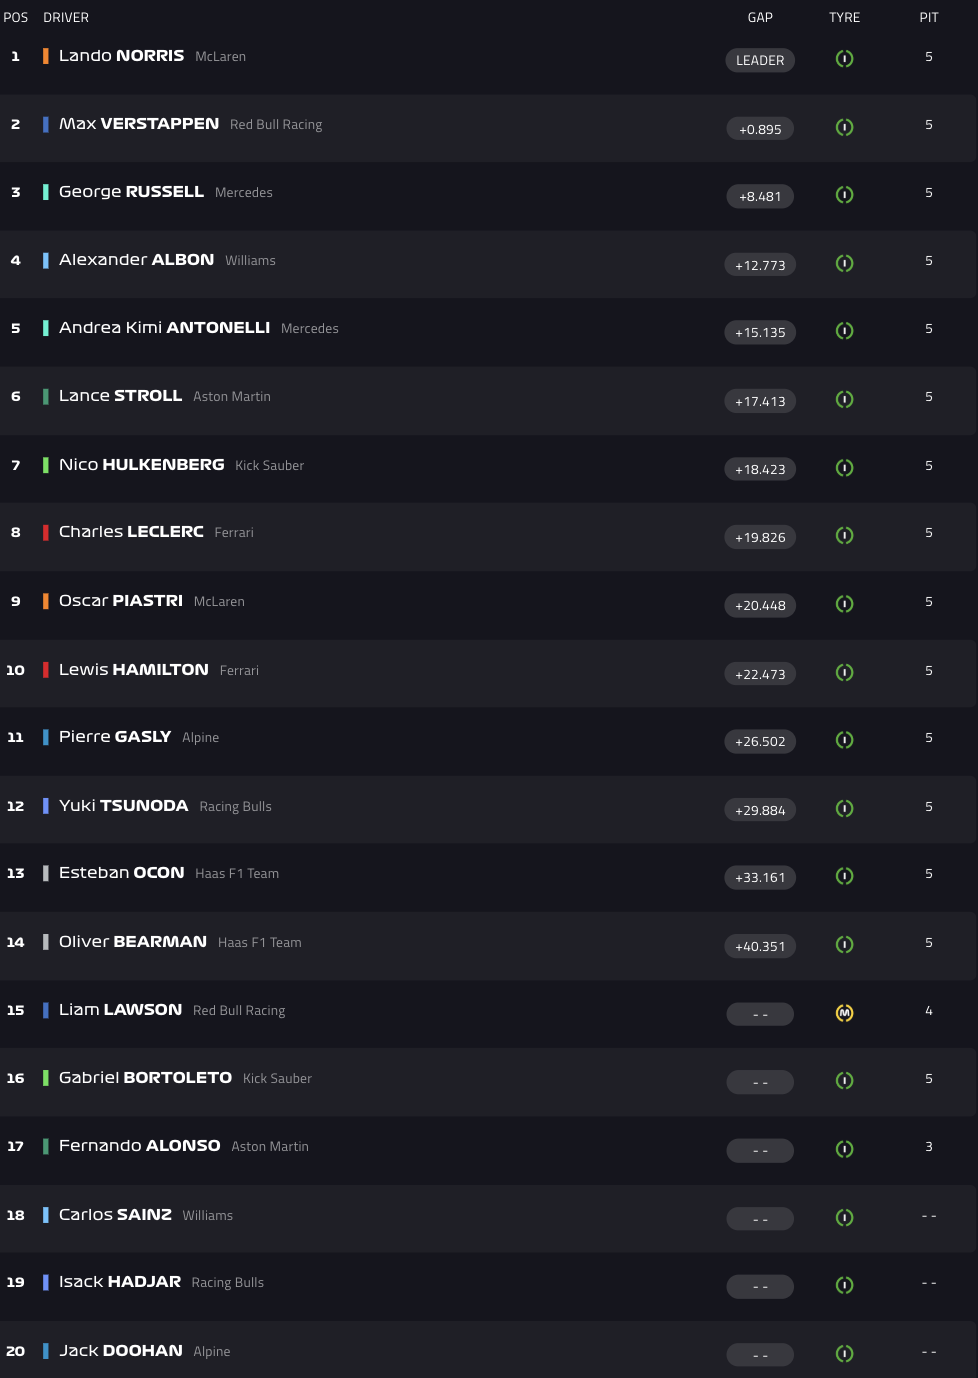The height and width of the screenshot is (1378, 978).
Task: Click Max Verstappen's tyre icon
Action: [x=844, y=127]
